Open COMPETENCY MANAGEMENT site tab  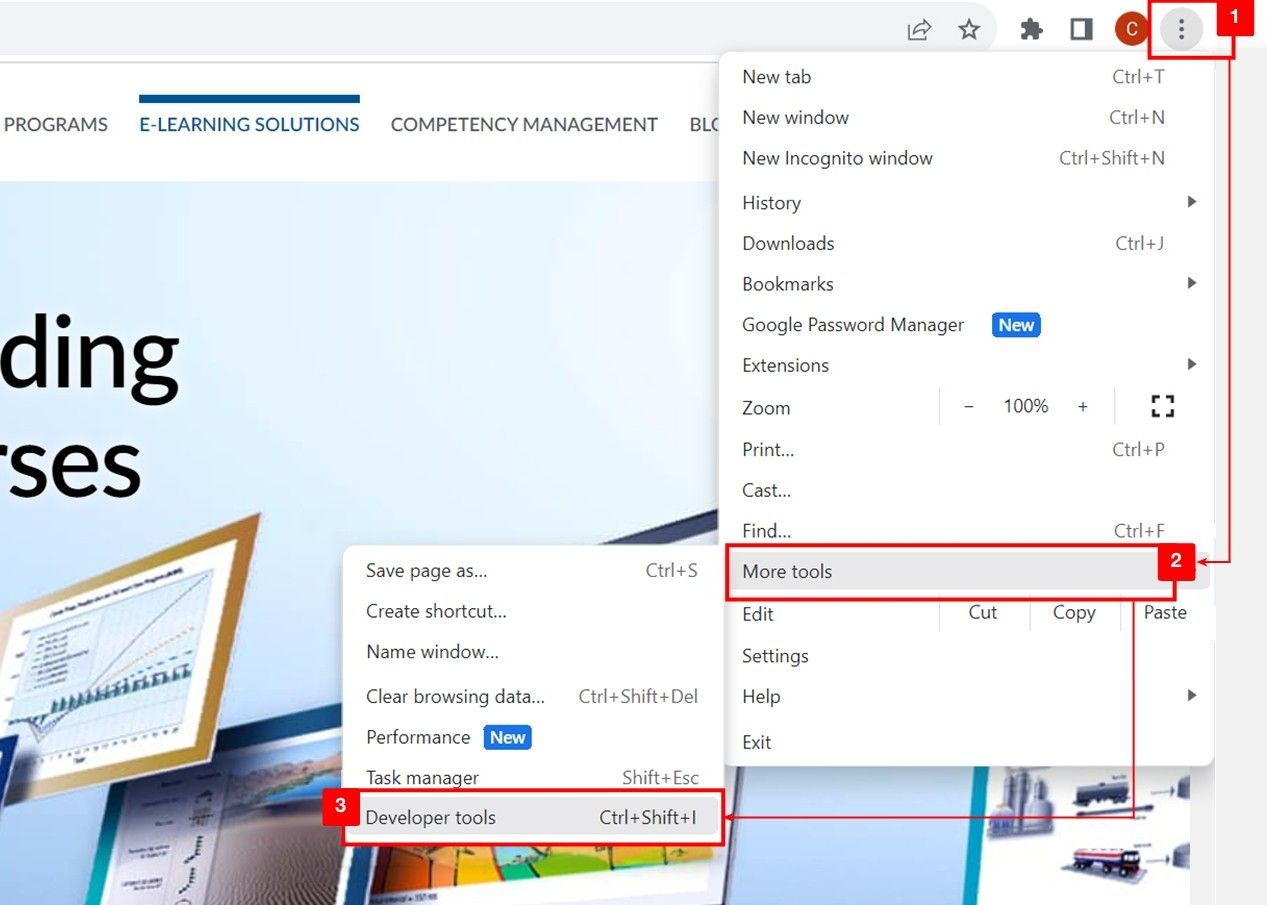coord(524,125)
